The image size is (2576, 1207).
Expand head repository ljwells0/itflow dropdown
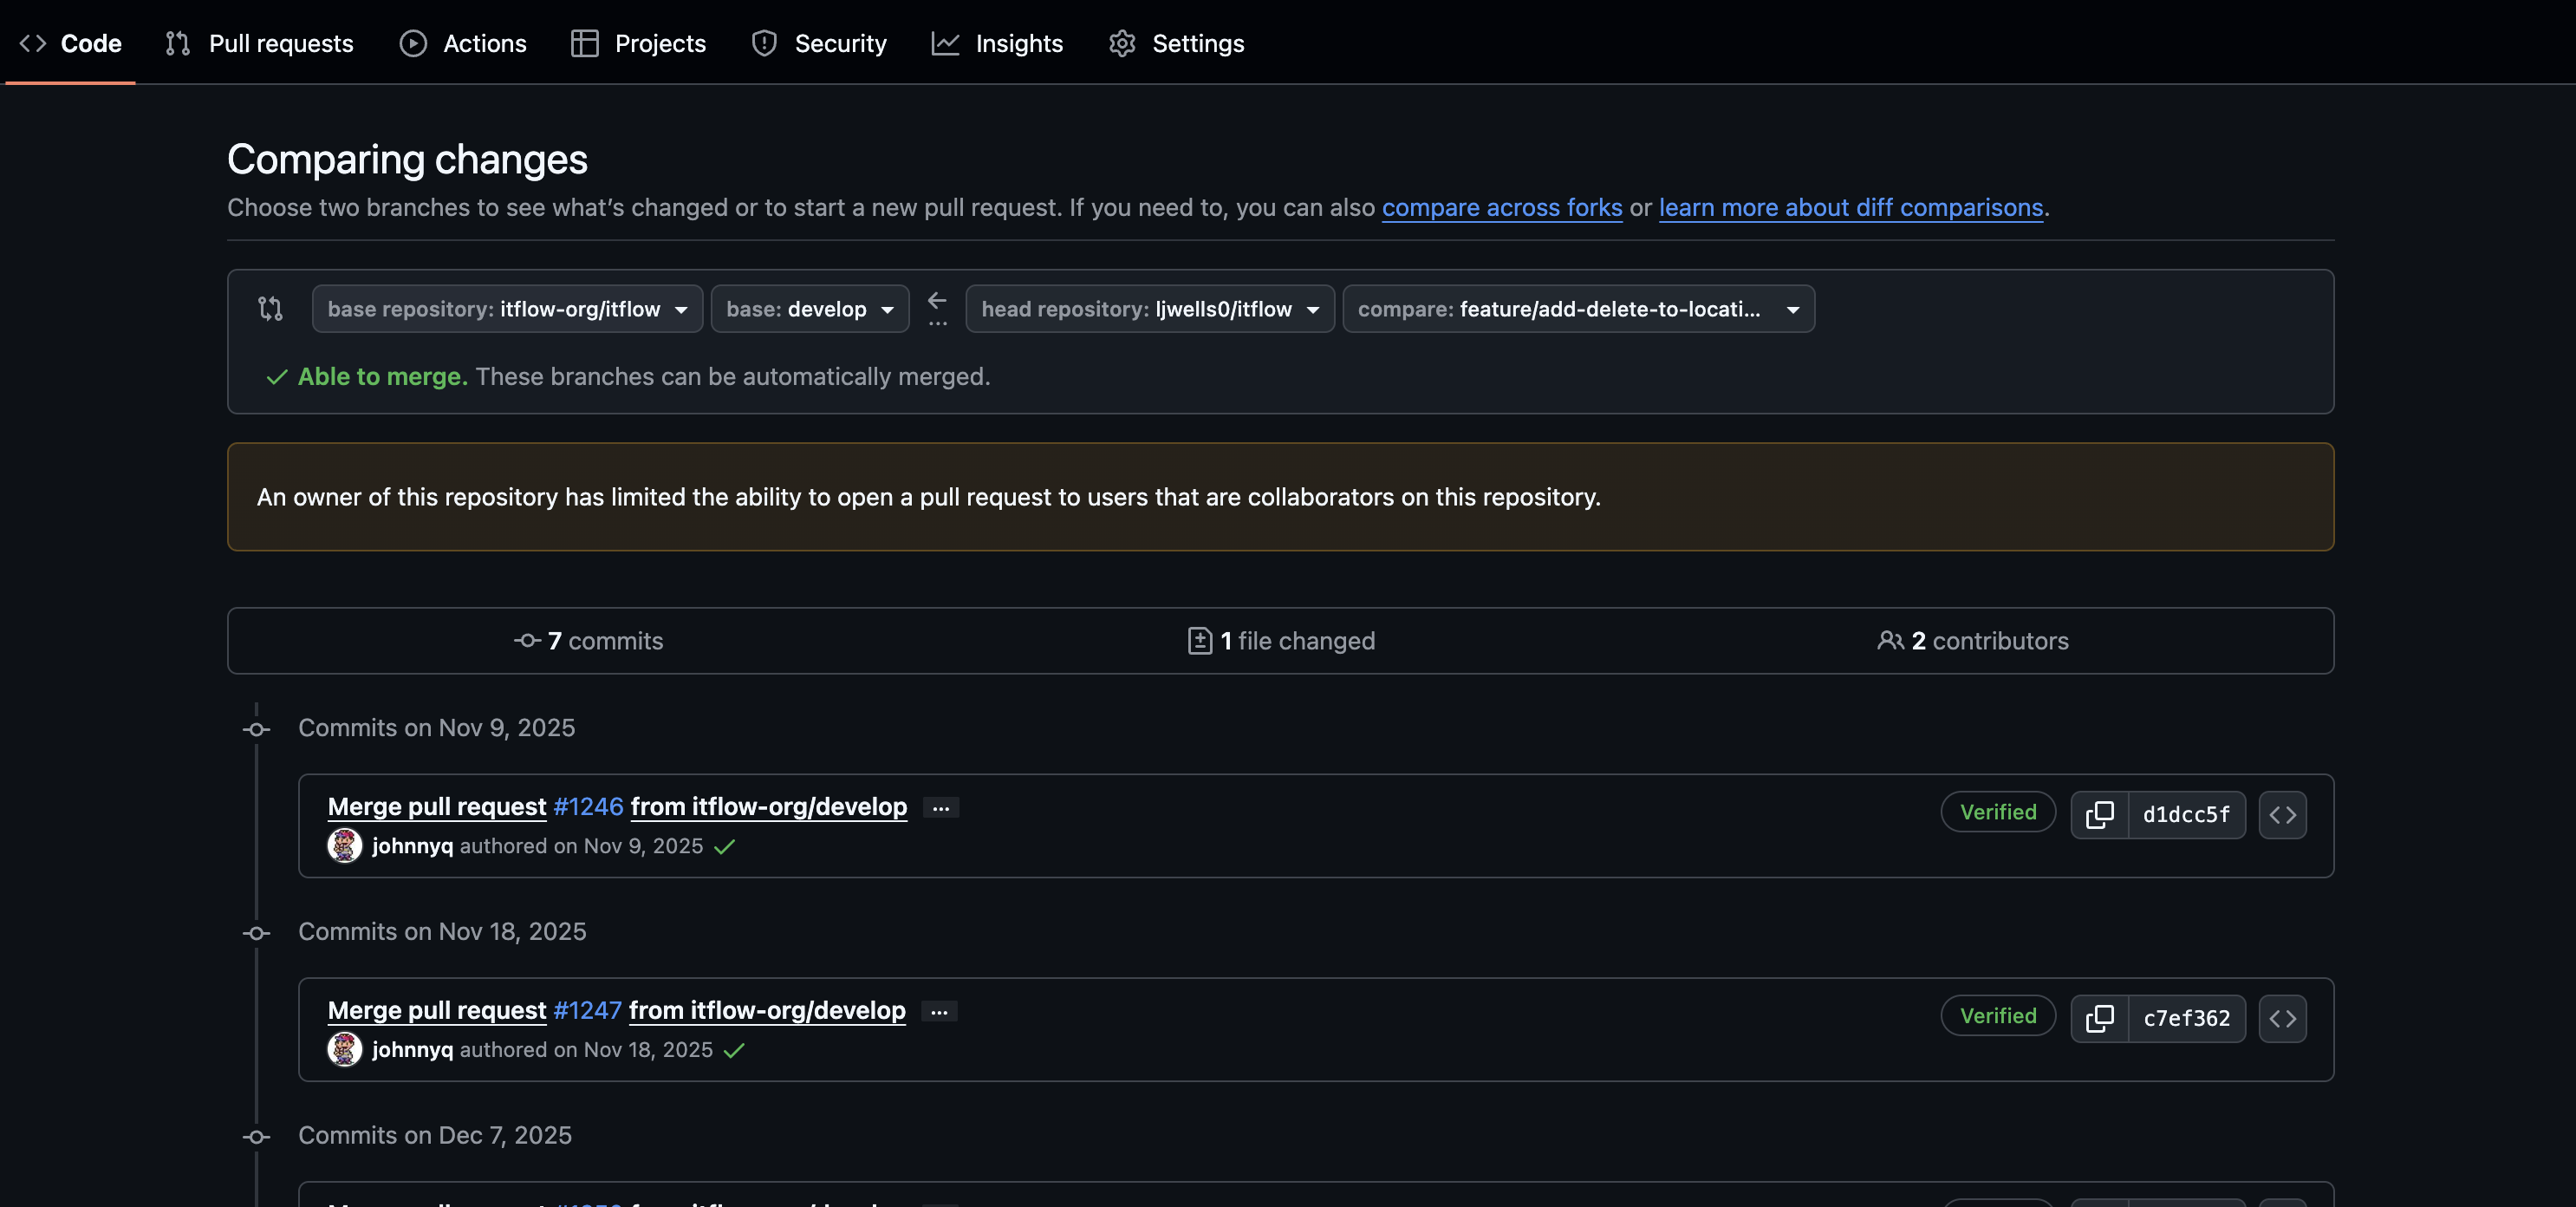(x=1150, y=308)
